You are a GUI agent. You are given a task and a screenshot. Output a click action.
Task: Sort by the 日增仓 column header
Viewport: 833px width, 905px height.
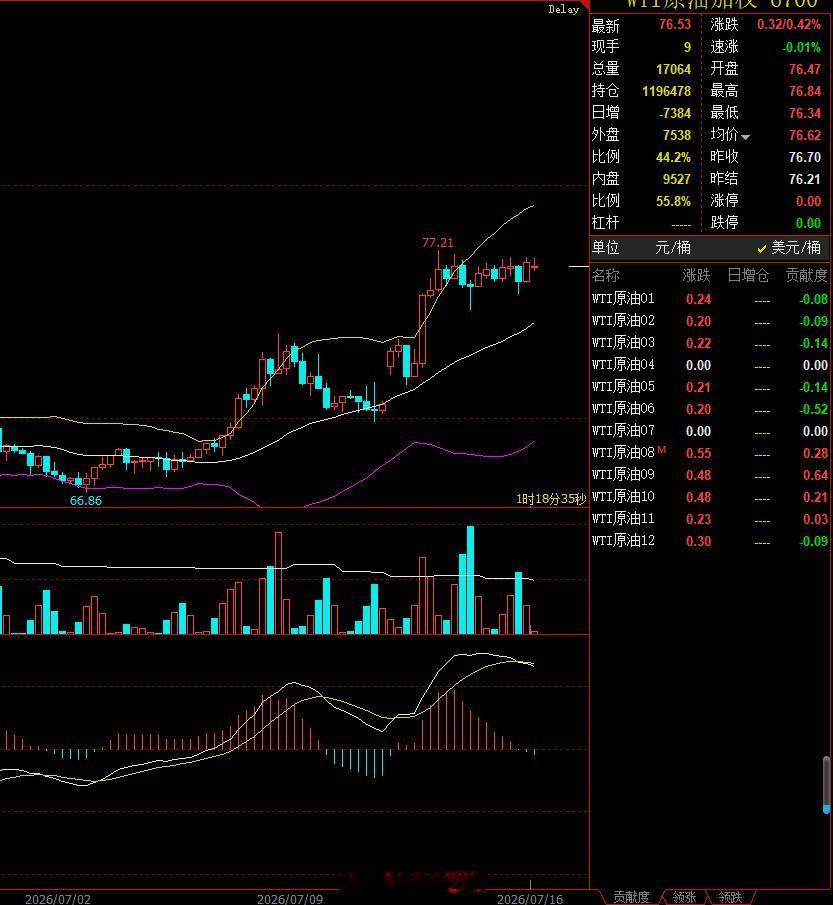748,276
